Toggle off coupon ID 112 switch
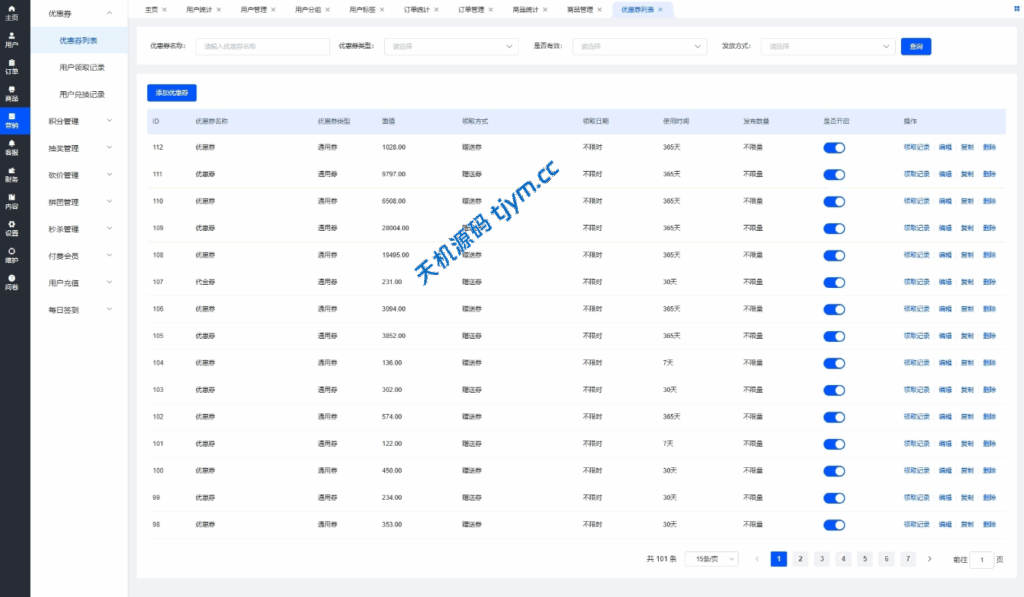The height and width of the screenshot is (597, 1024). click(x=834, y=147)
